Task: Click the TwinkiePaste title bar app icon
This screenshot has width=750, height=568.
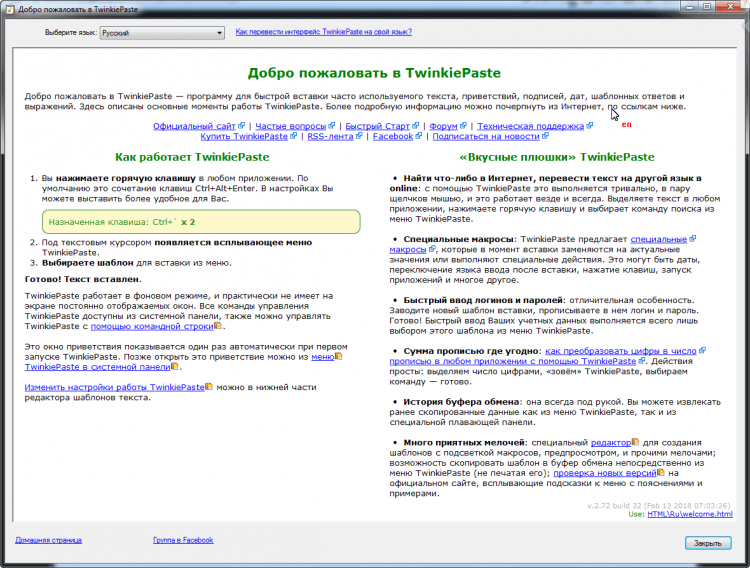Action: coord(9,9)
